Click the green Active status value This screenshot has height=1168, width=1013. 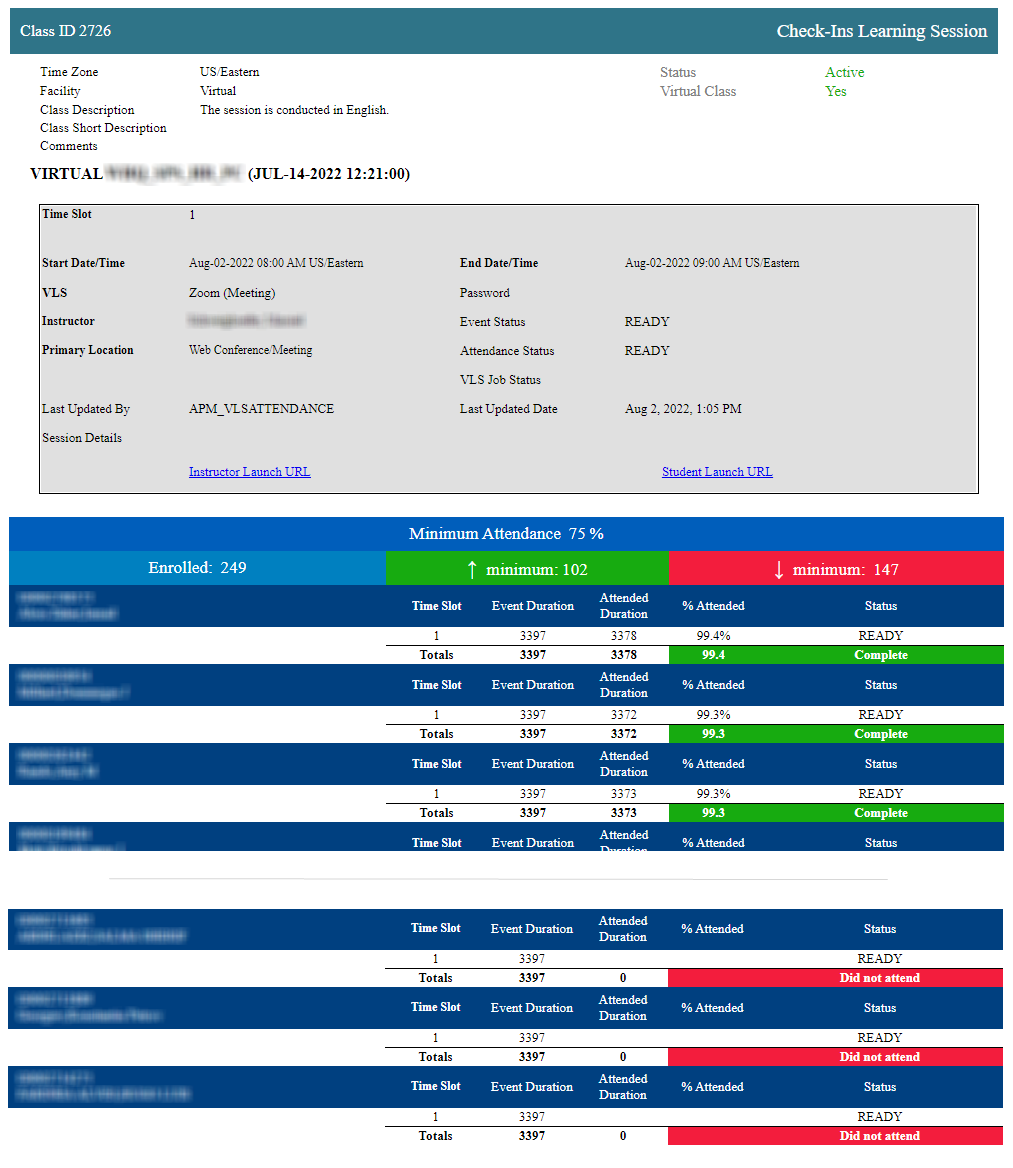pyautogui.click(x=844, y=73)
